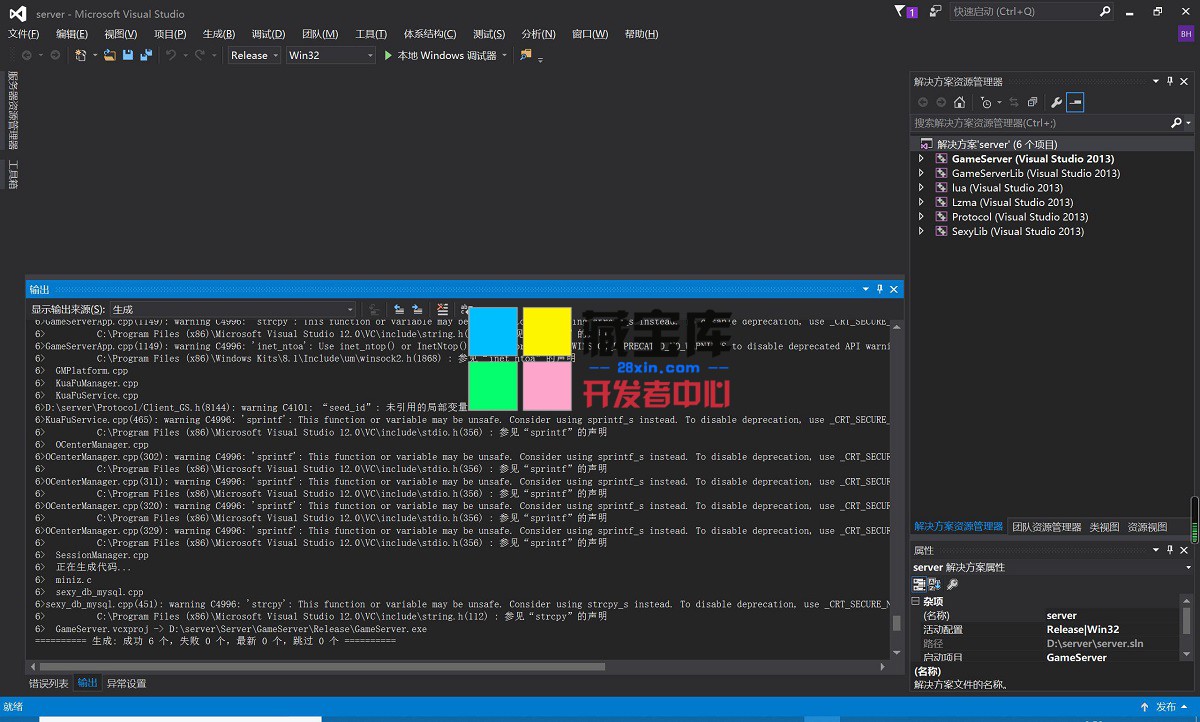Open the 文件(F) menu
The image size is (1200, 722).
coord(24,34)
